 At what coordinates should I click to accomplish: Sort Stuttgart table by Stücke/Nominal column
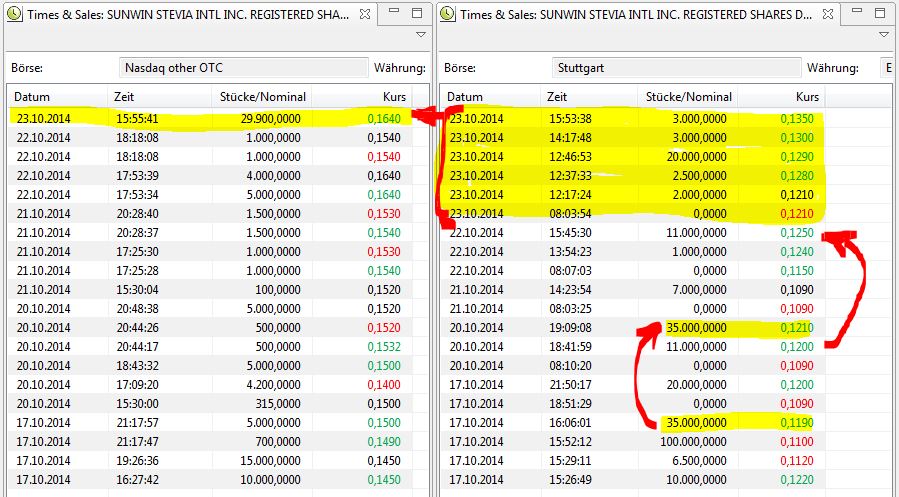click(x=687, y=96)
